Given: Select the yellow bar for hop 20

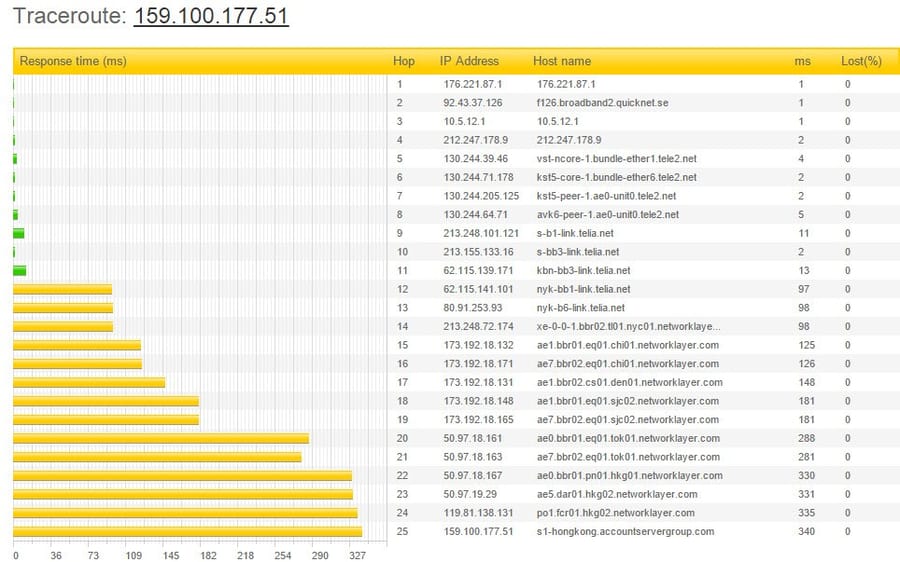Looking at the screenshot, I should coord(161,439).
